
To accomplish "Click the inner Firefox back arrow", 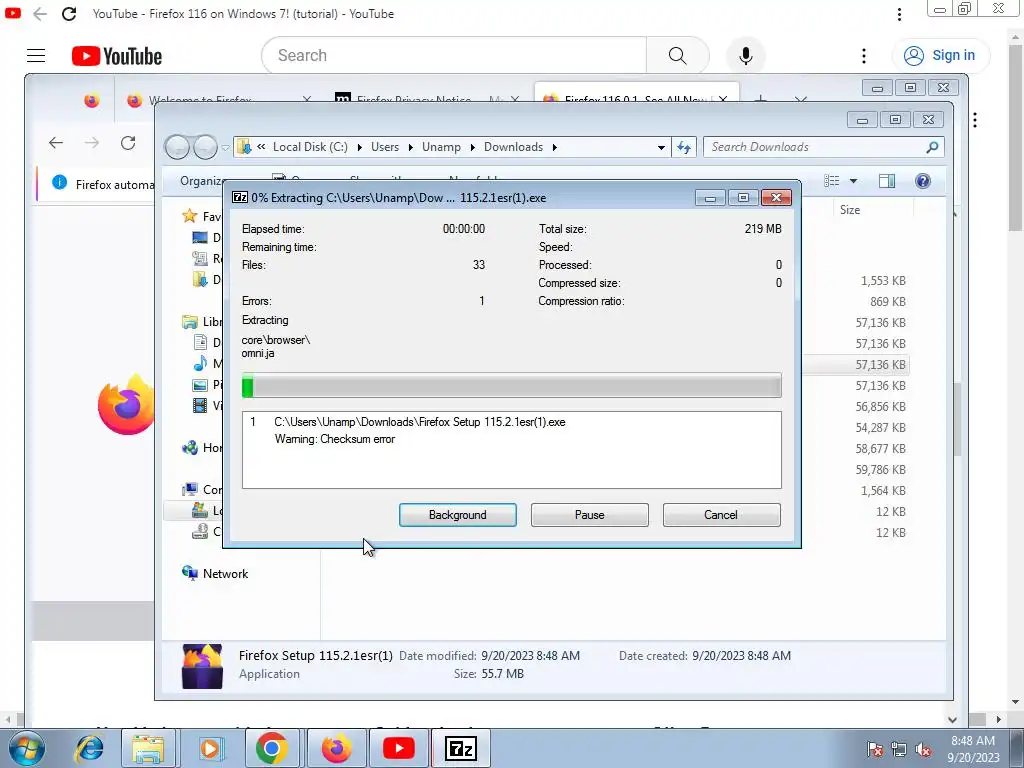I will pos(56,142).
